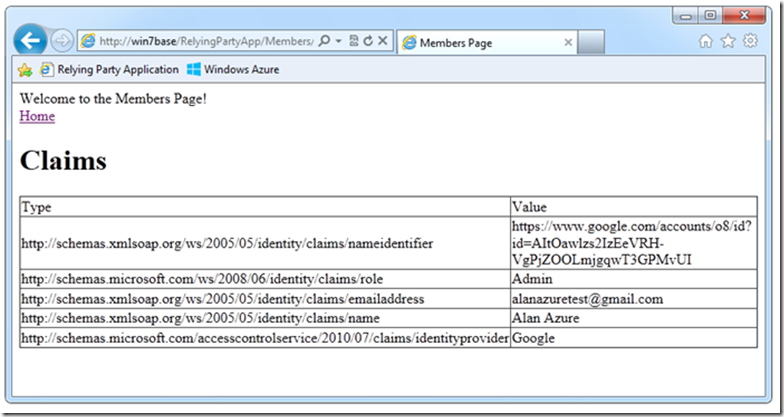Click the alanazuretest@gmail.com value

pos(587,299)
